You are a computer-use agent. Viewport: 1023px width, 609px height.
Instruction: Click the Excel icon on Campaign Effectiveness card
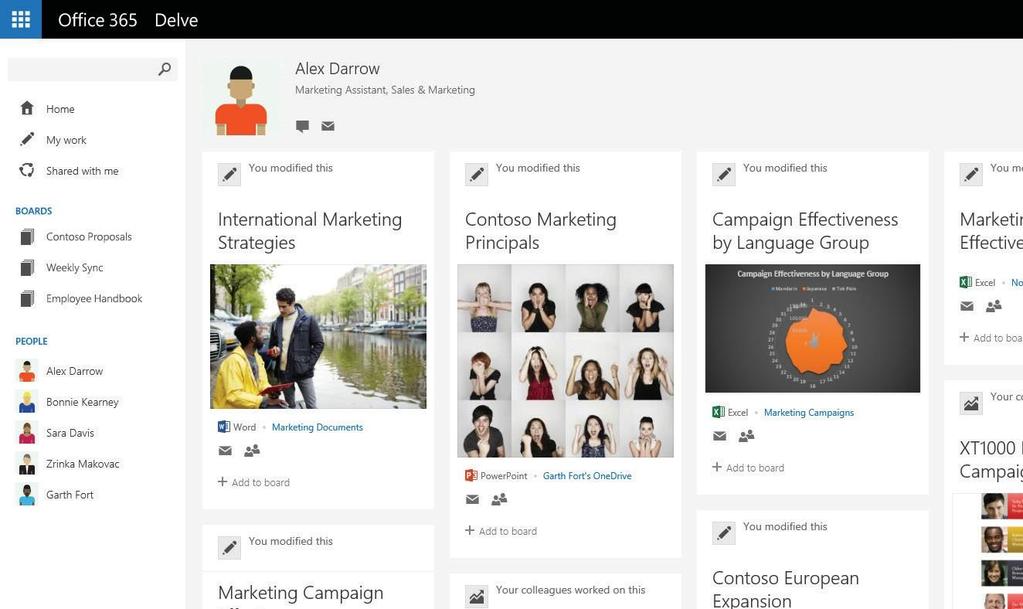(718, 412)
